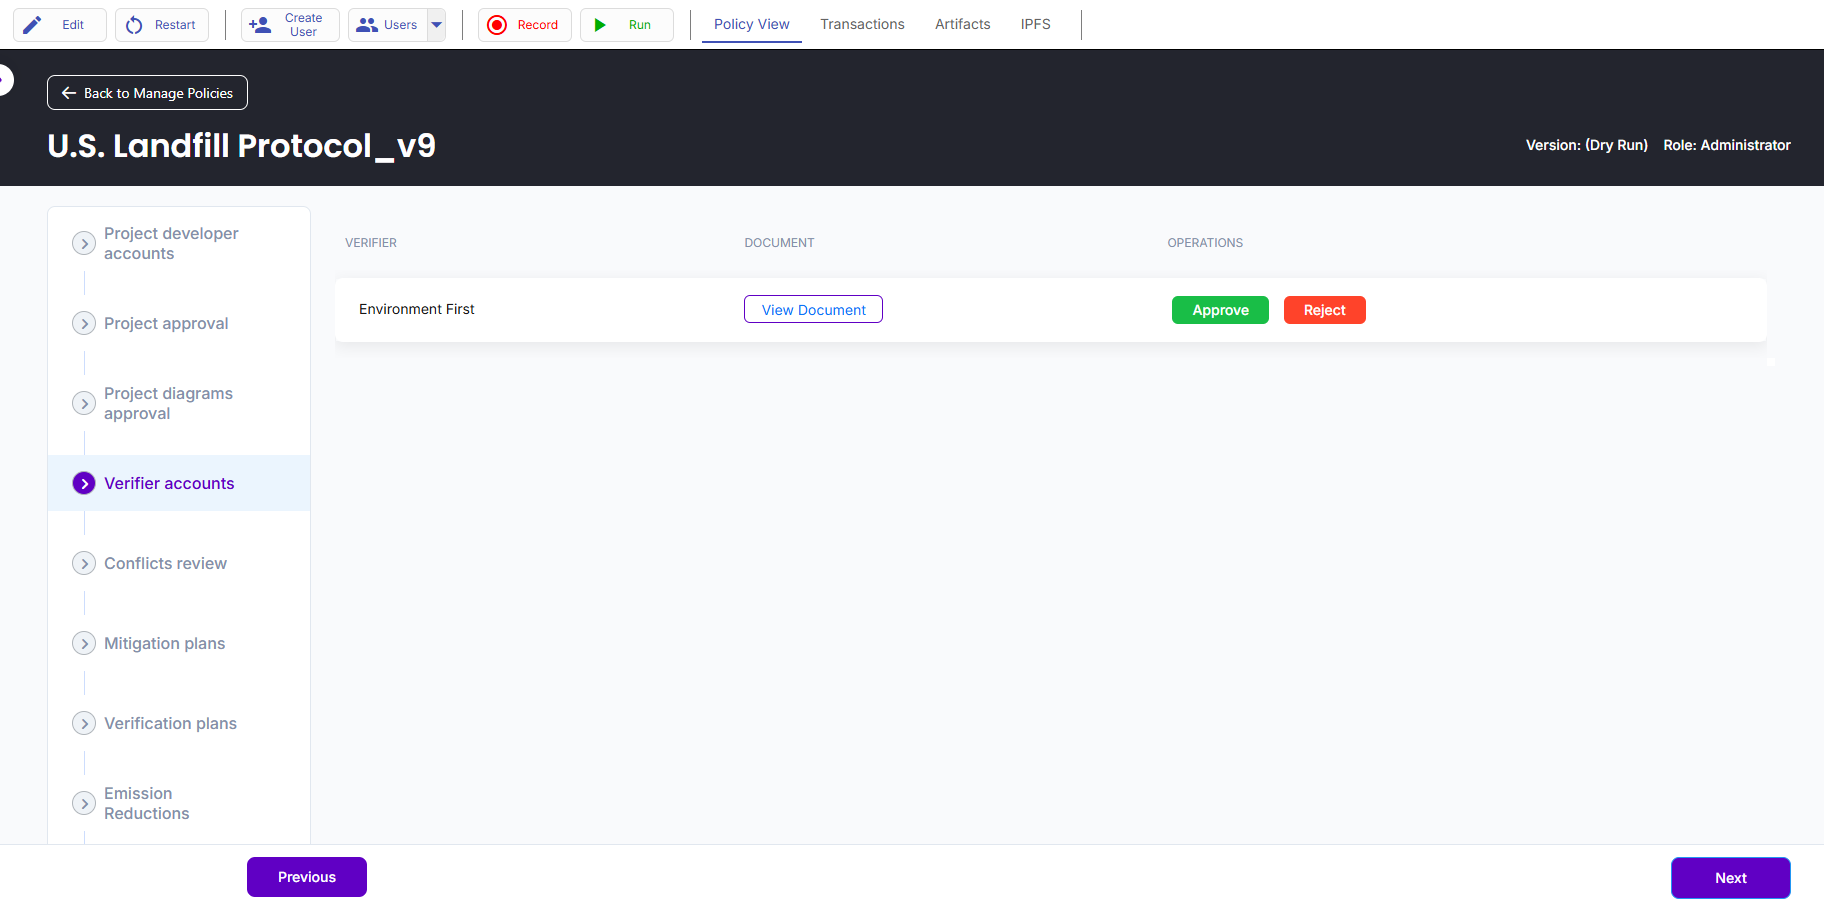
Task: Click the Restart circular arrow icon
Action: (x=135, y=25)
